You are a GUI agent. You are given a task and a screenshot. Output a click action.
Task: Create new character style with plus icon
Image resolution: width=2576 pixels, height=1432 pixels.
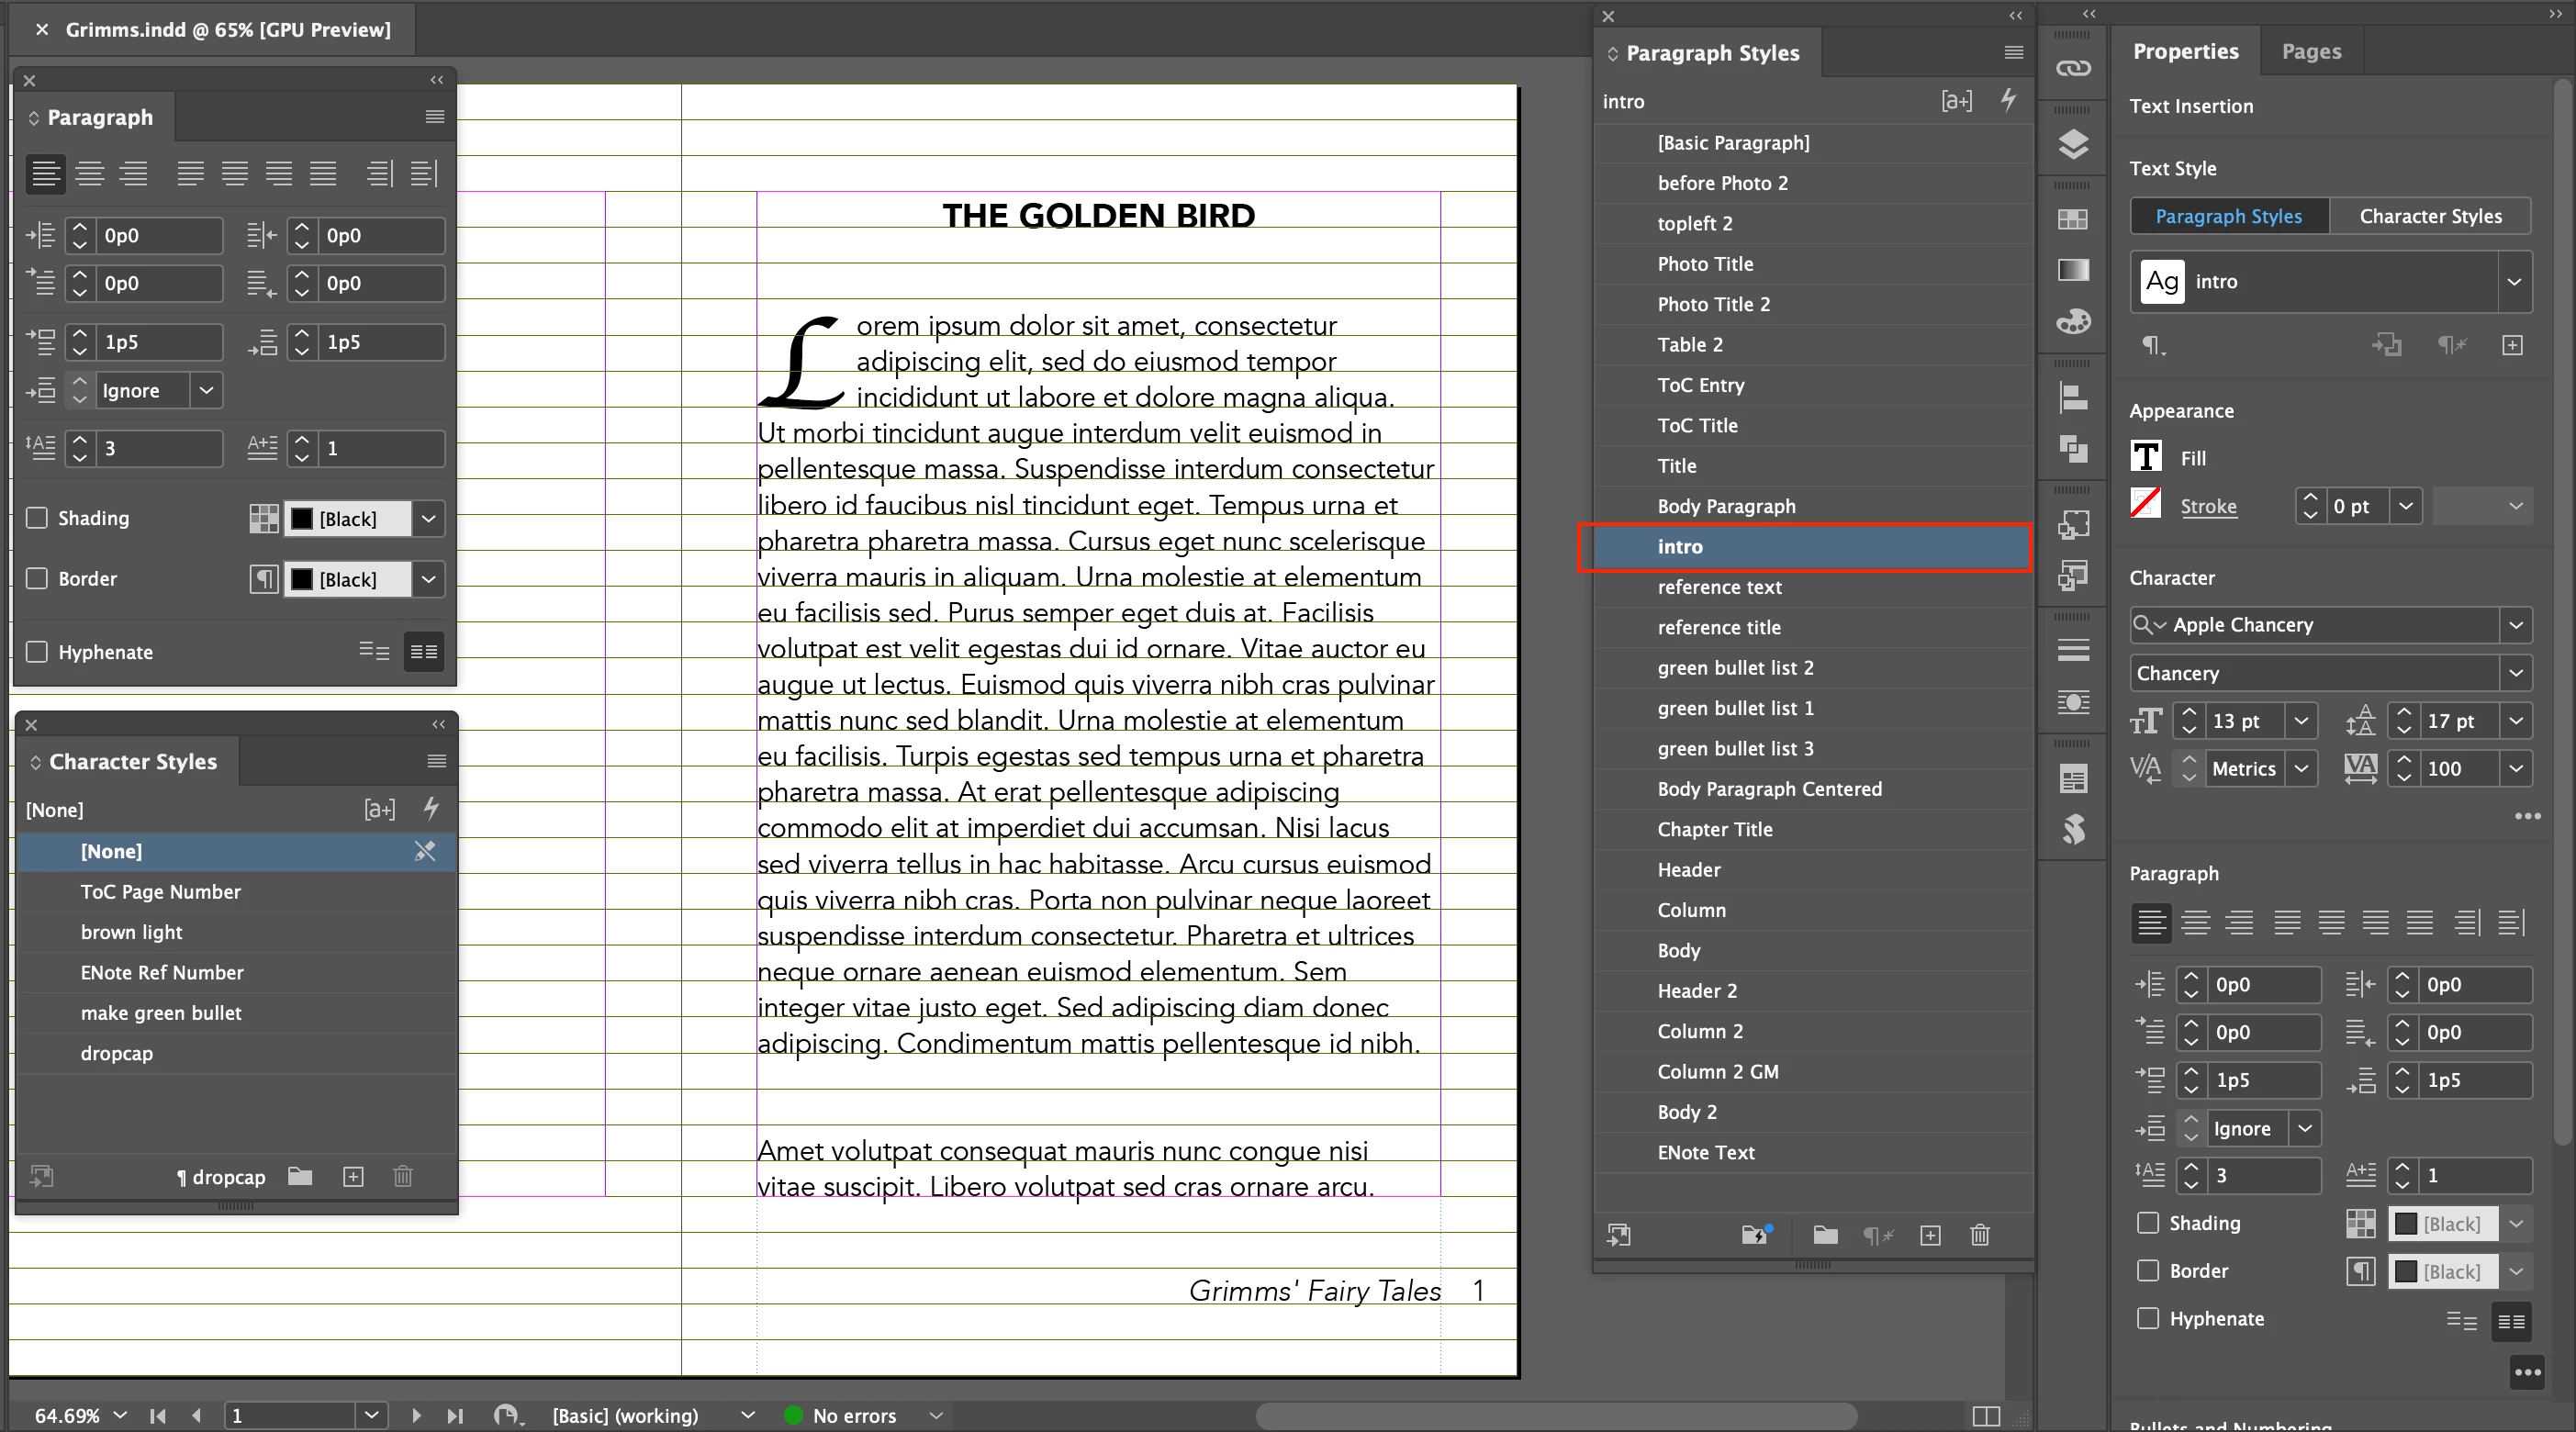[353, 1176]
